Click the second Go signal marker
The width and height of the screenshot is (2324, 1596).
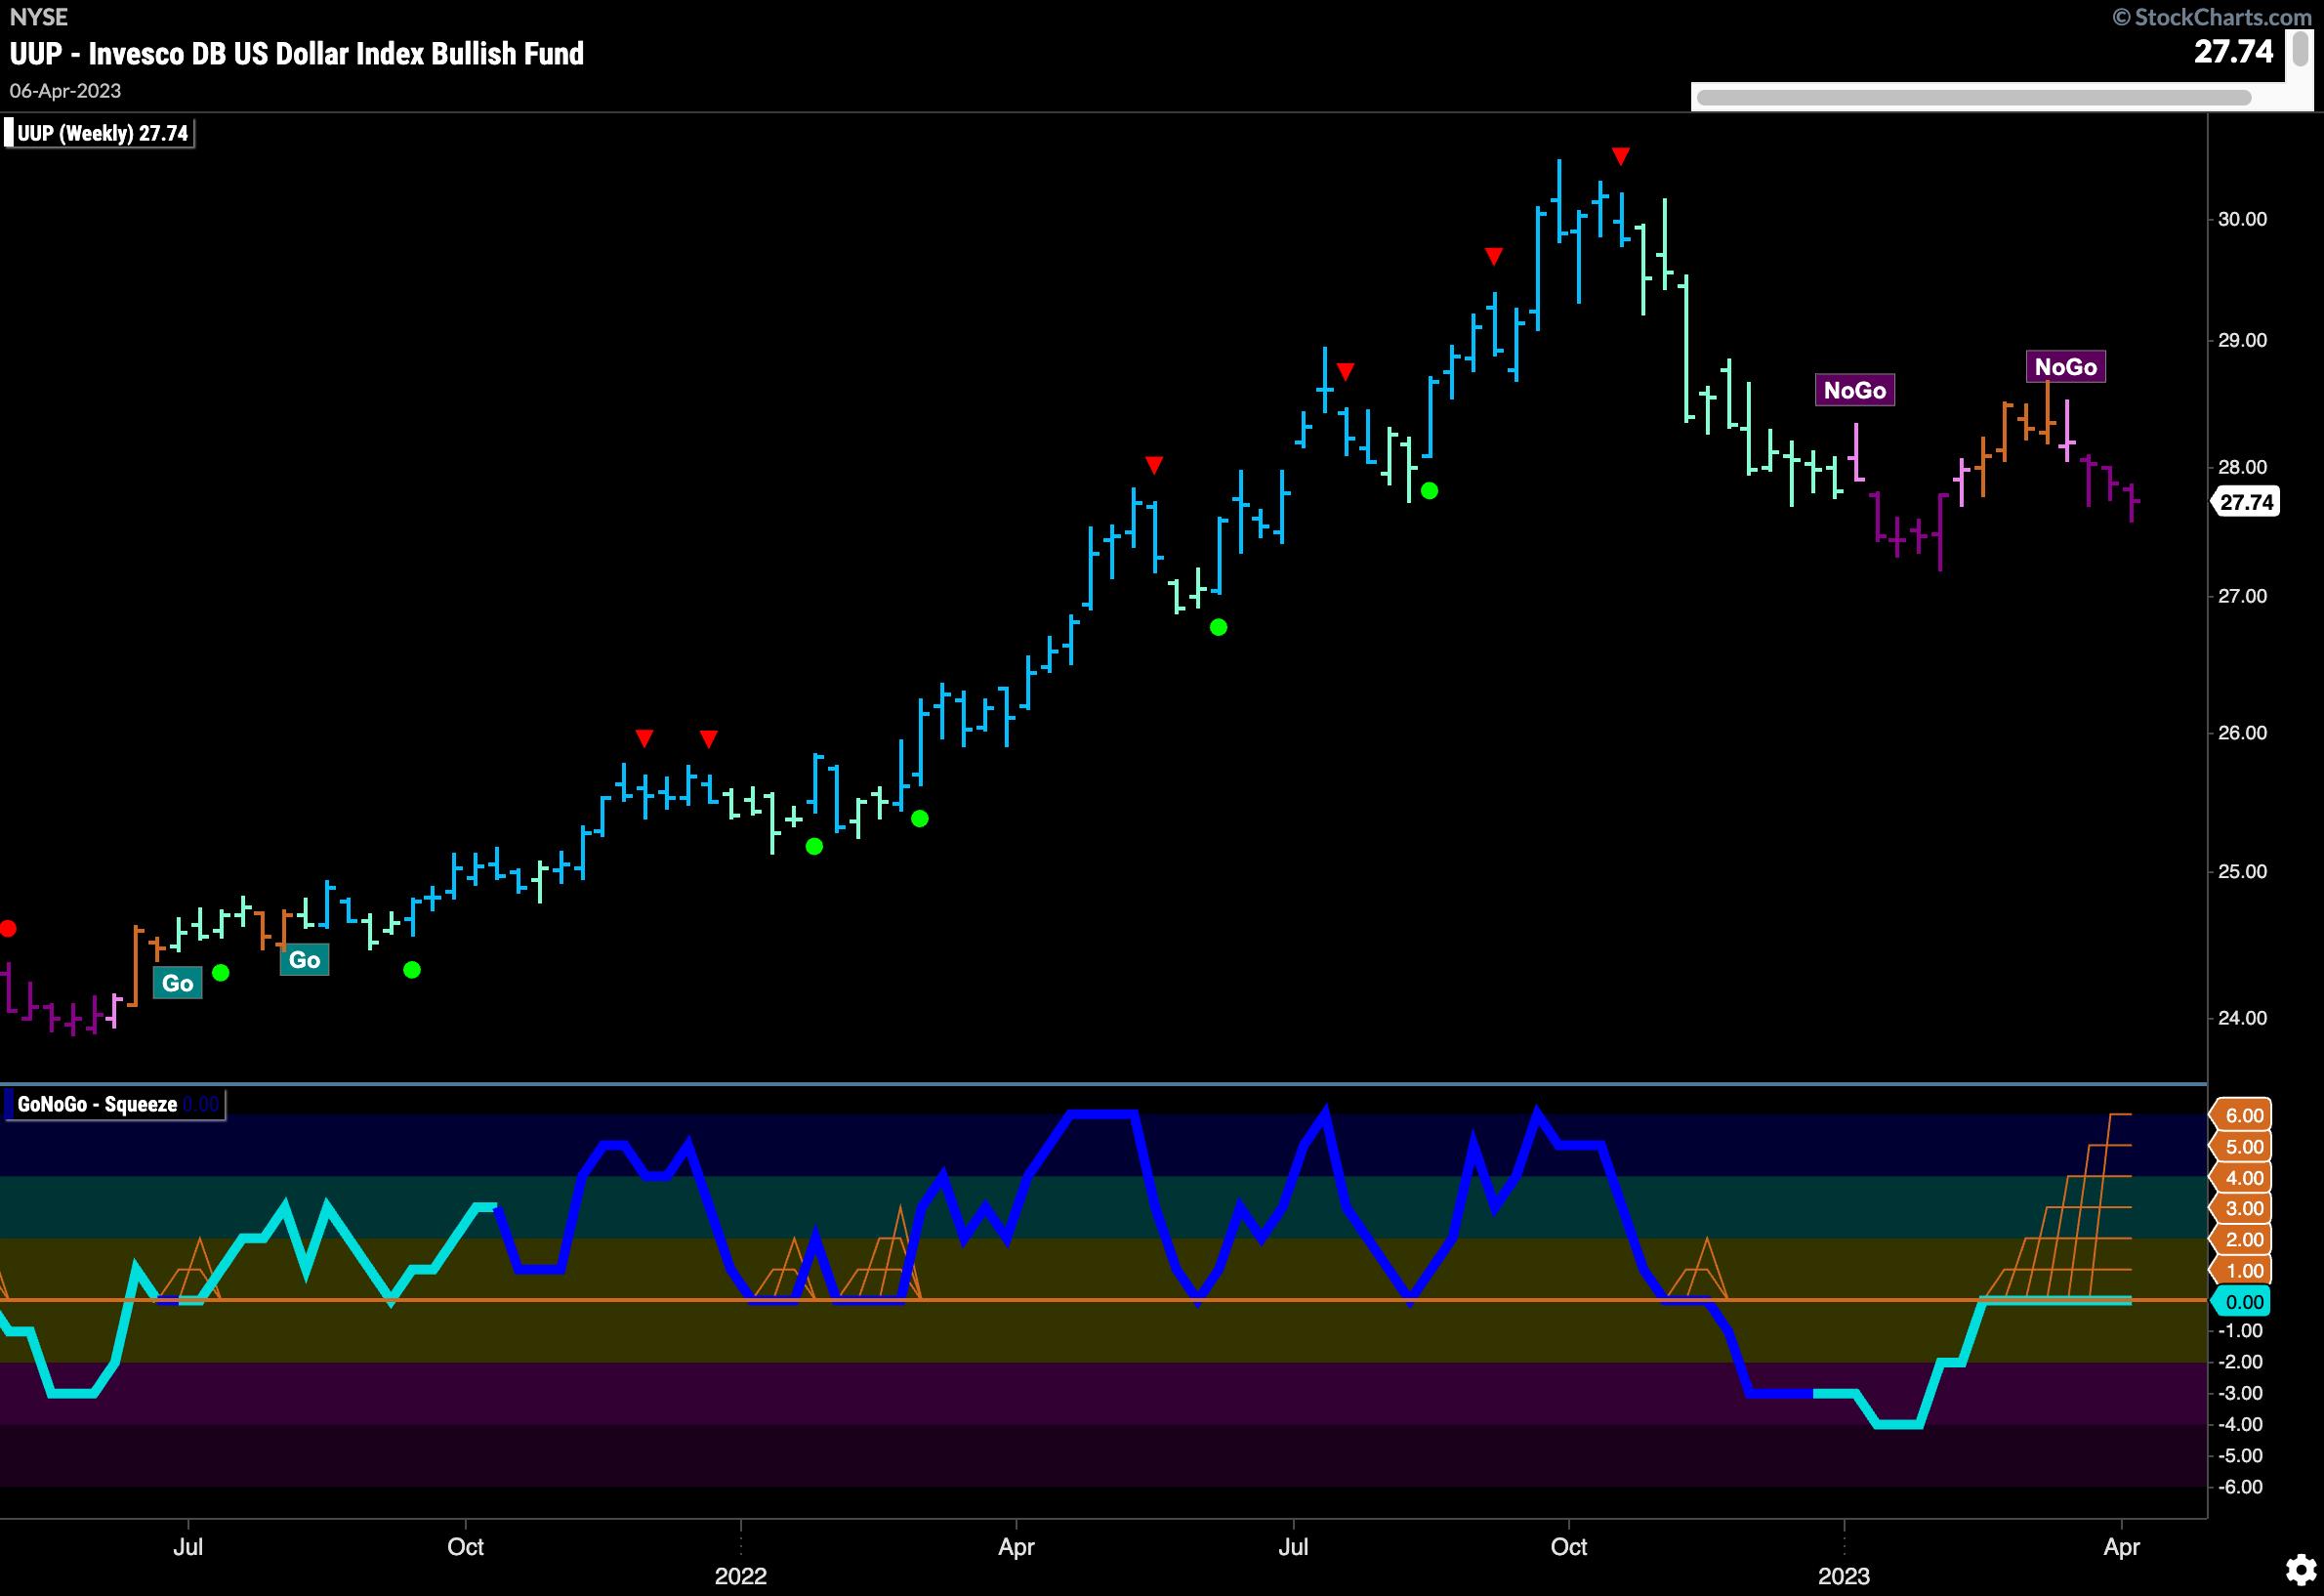[x=304, y=960]
